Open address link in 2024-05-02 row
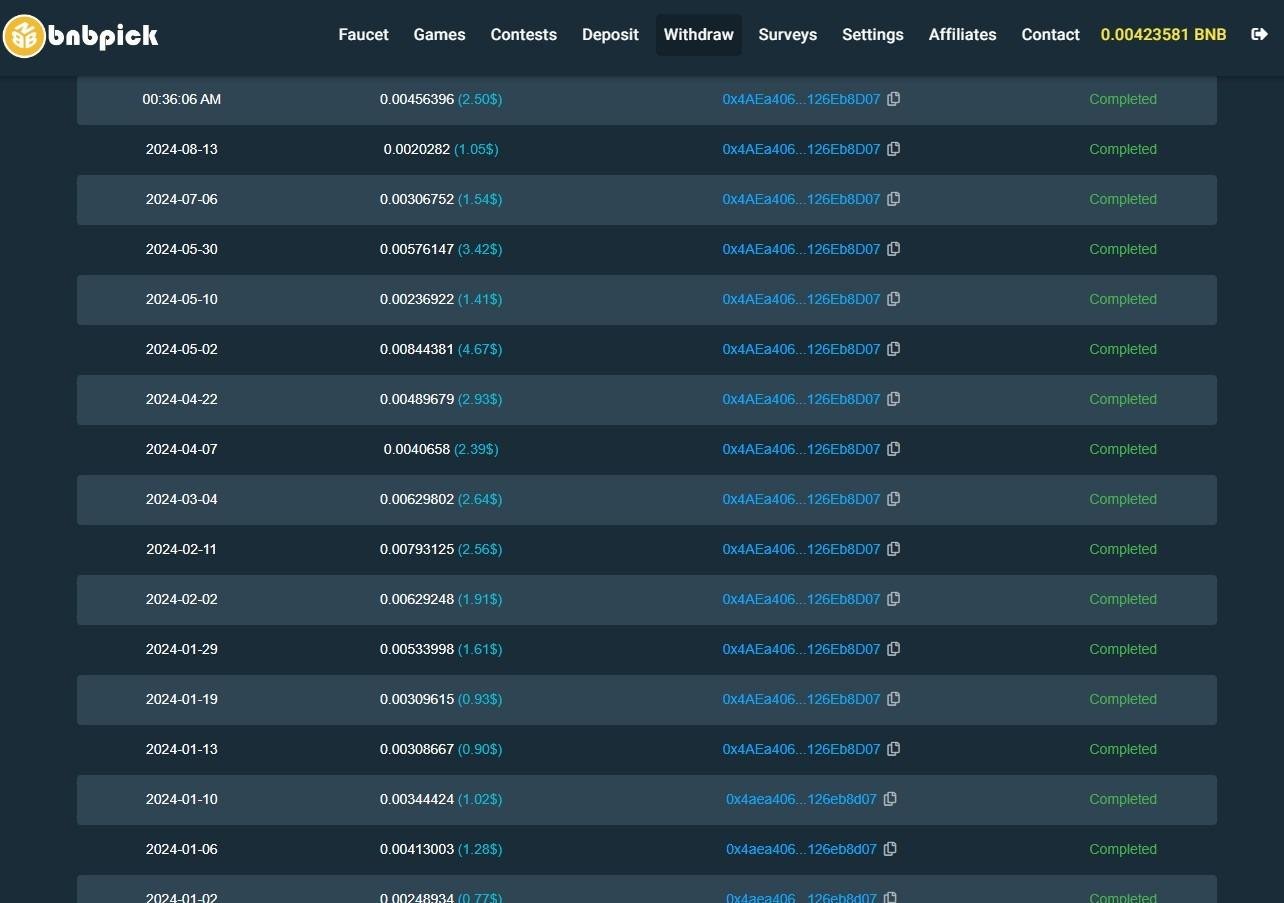 point(801,349)
